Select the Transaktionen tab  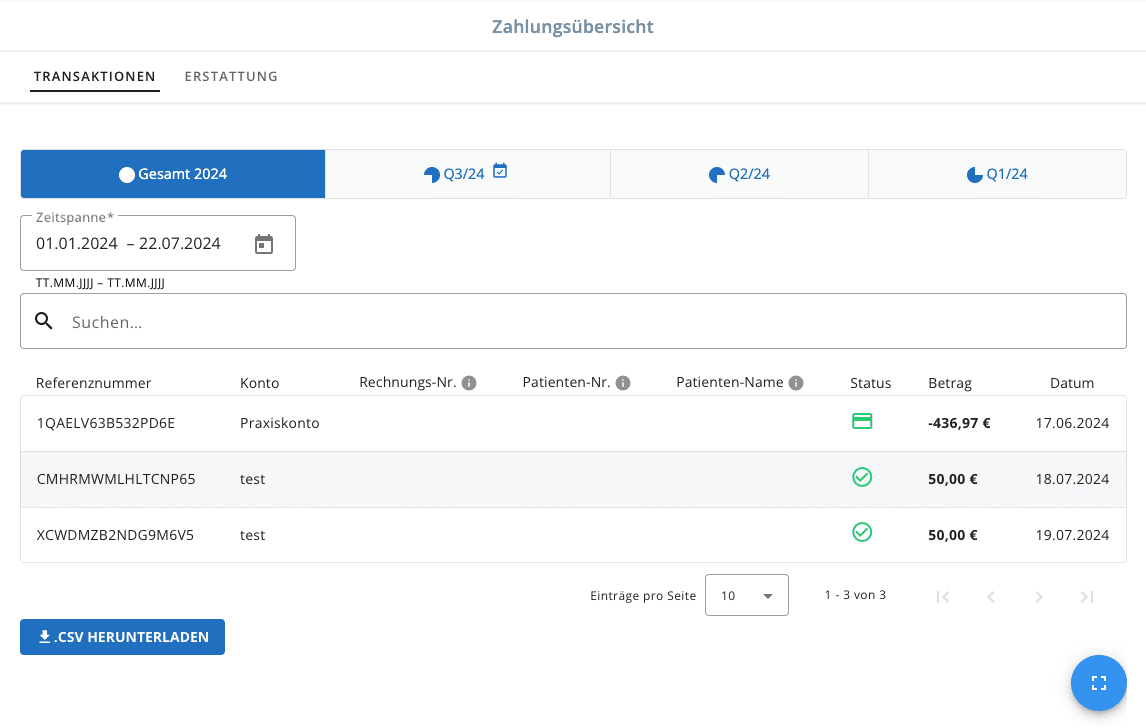(x=95, y=76)
